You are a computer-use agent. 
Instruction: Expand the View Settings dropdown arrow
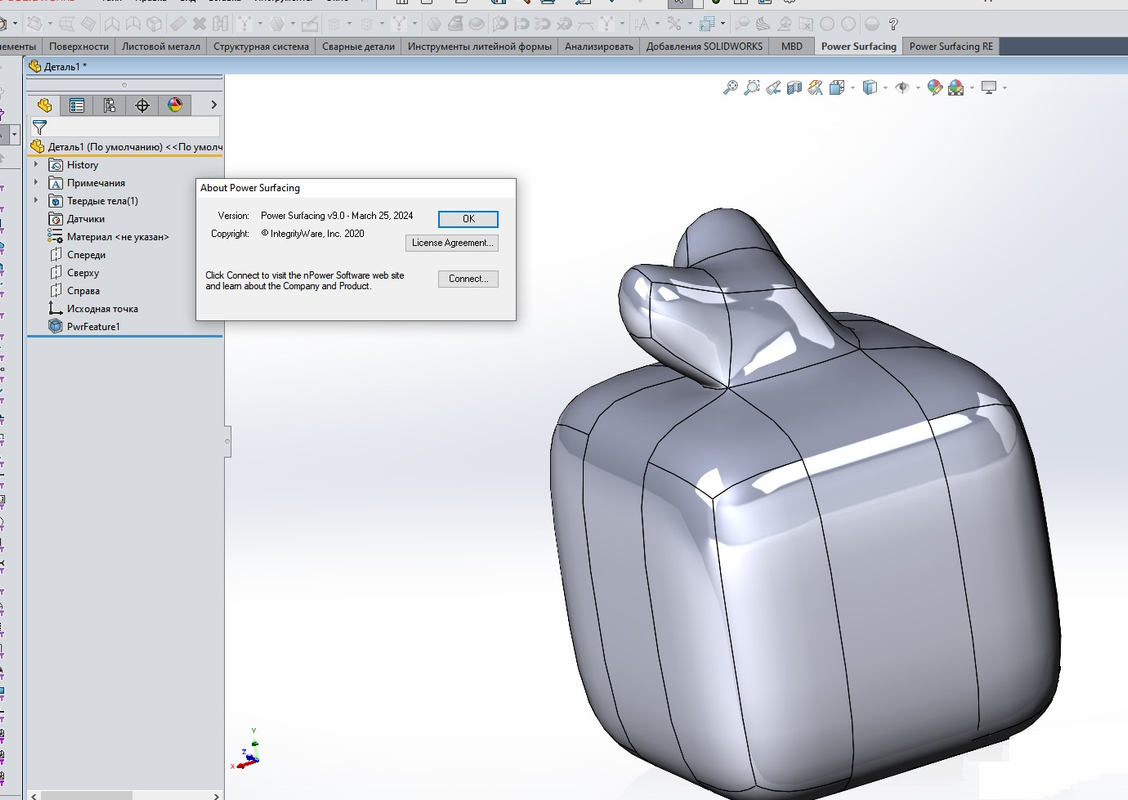pos(1004,88)
